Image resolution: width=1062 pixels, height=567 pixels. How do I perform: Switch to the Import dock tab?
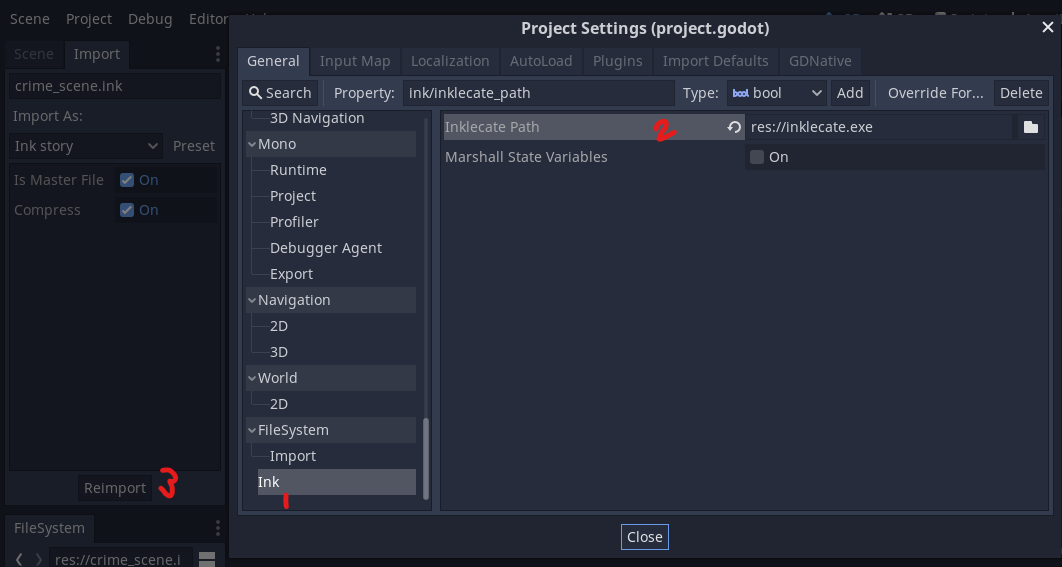(97, 54)
